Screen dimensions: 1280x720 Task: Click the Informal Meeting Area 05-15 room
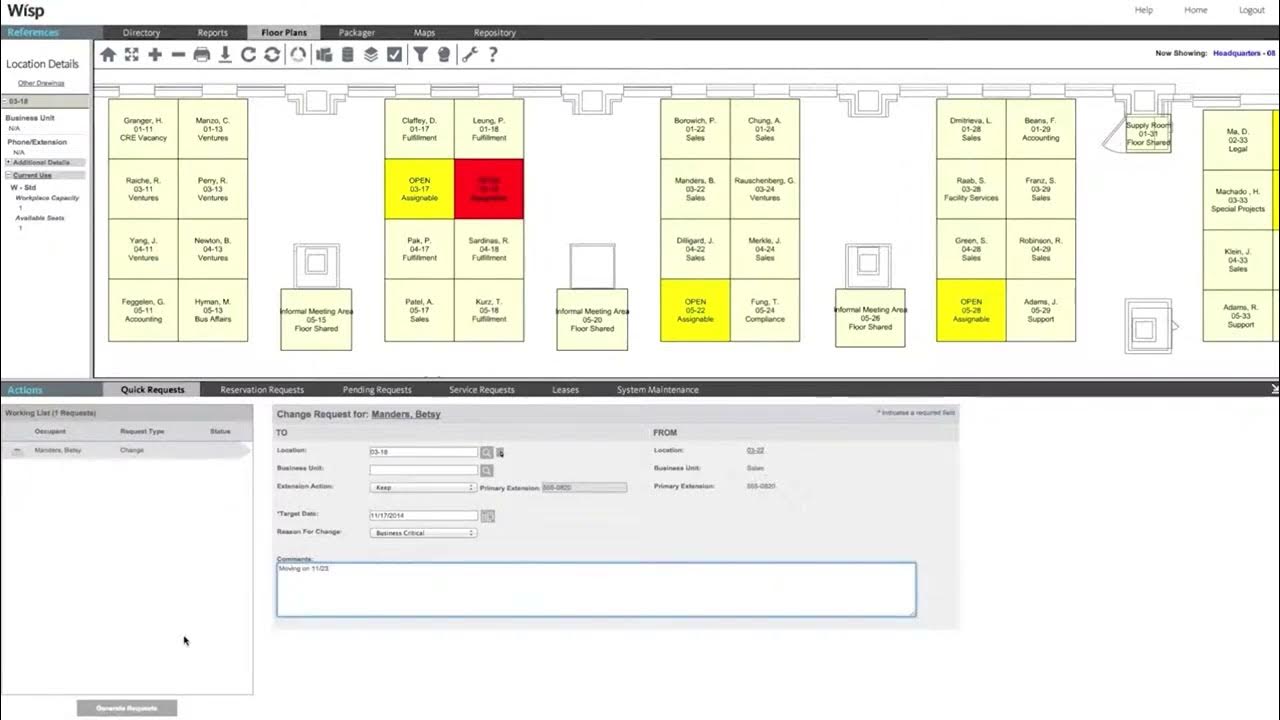click(x=316, y=320)
